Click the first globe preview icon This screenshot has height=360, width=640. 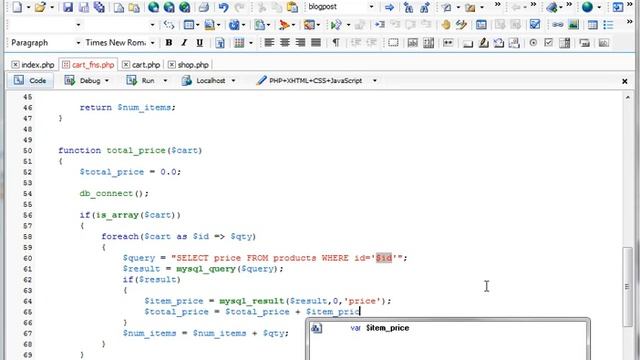(153, 7)
